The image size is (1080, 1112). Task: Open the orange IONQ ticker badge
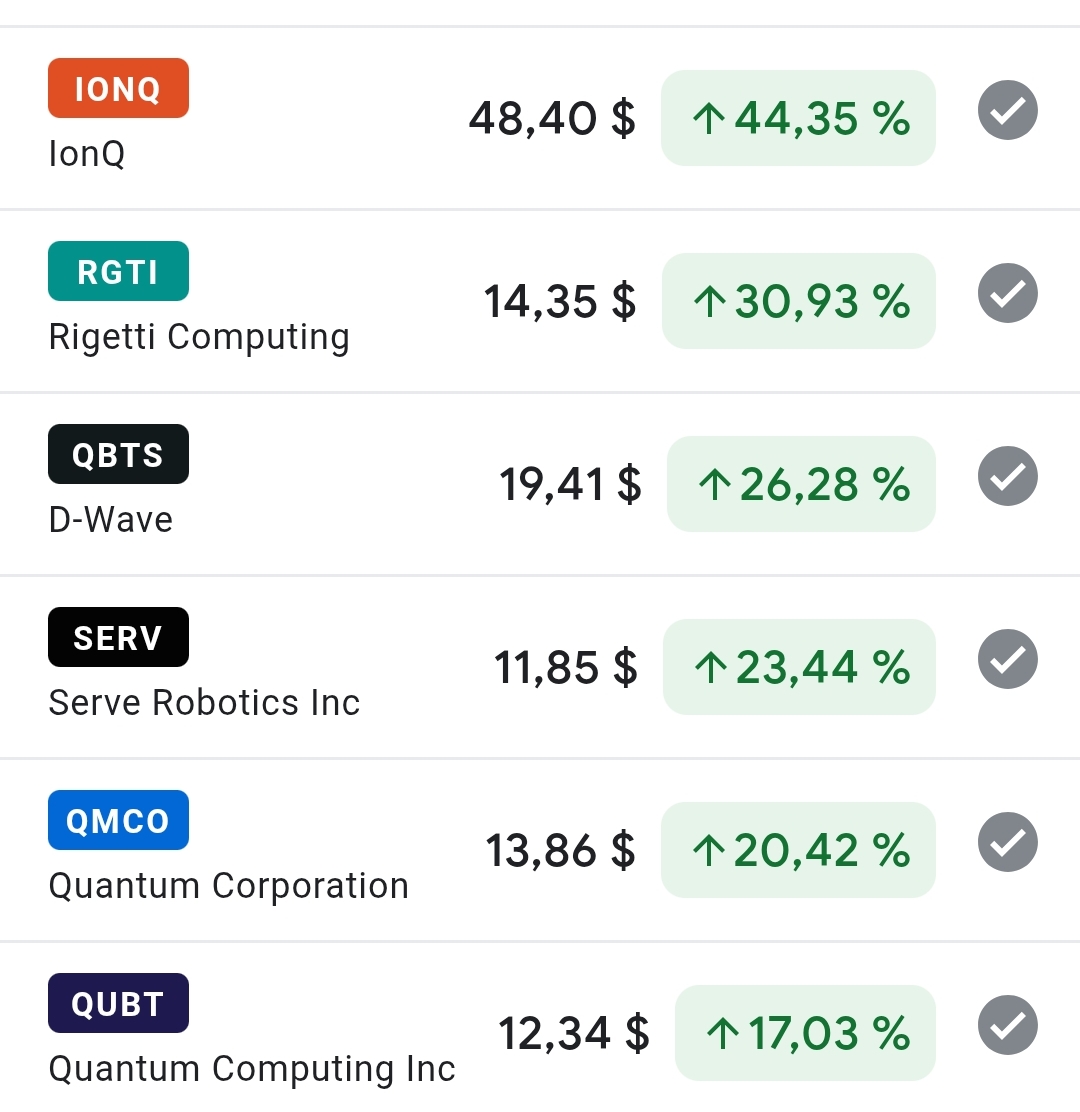click(118, 88)
